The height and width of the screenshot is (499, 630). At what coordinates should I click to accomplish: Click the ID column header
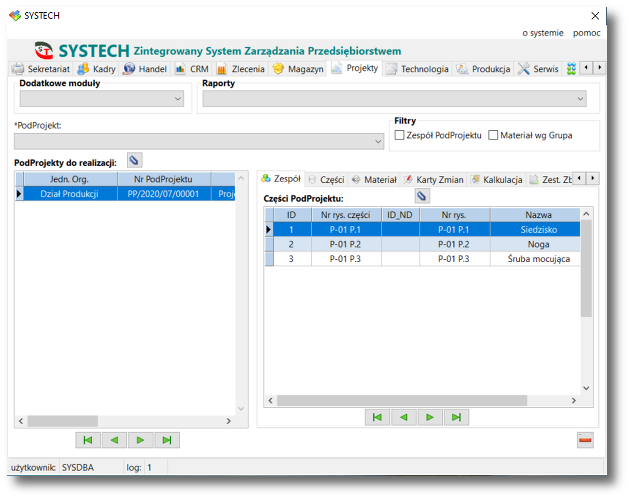click(292, 215)
